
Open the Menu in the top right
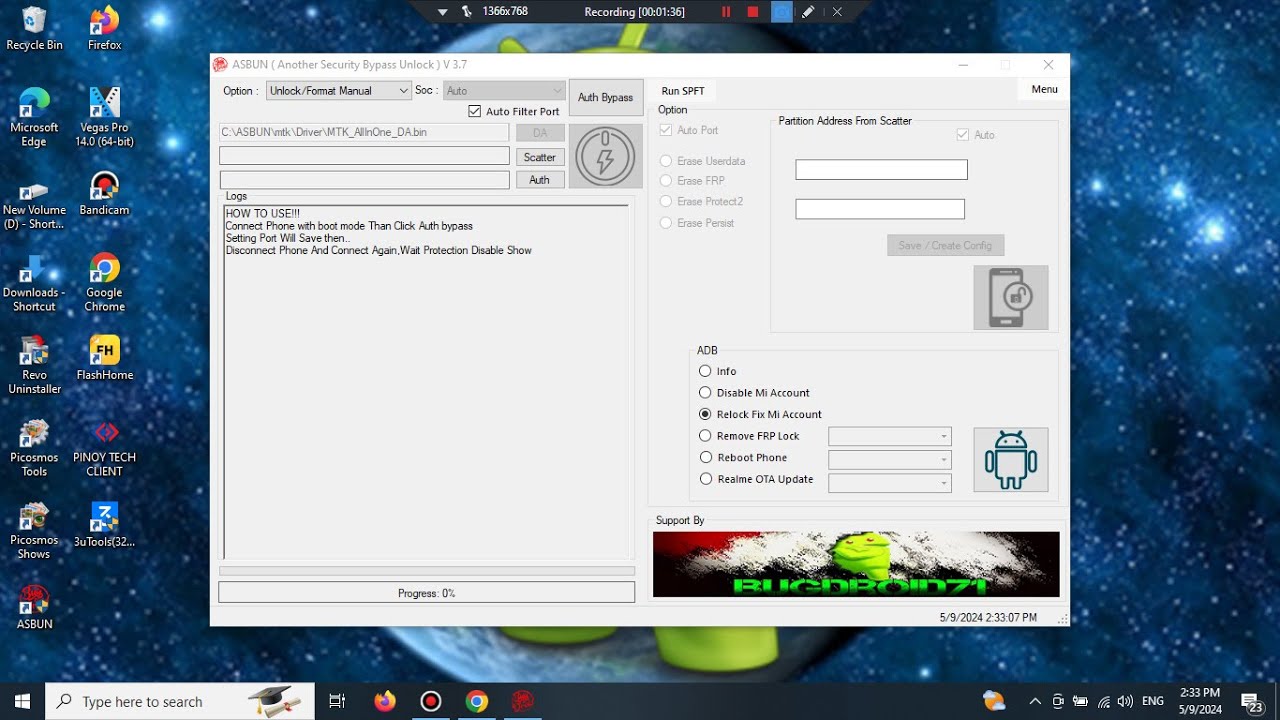(x=1042, y=88)
